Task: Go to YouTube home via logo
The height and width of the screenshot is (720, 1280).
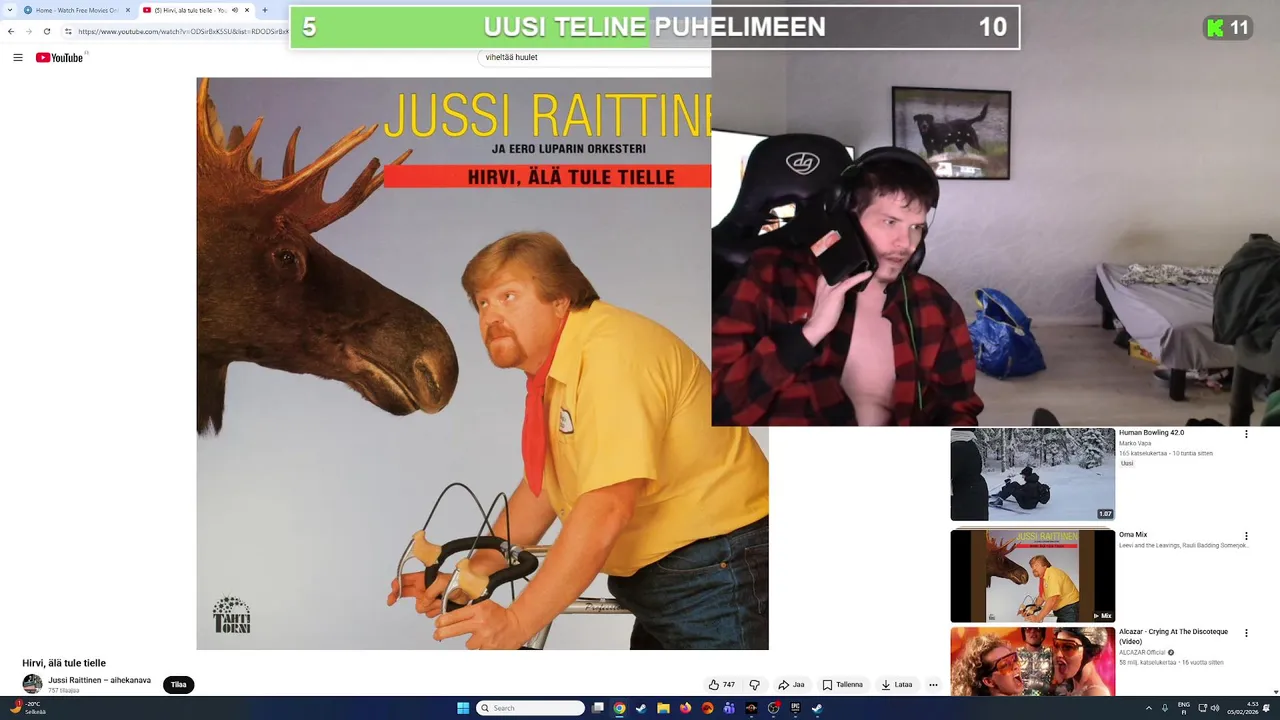Action: (60, 58)
